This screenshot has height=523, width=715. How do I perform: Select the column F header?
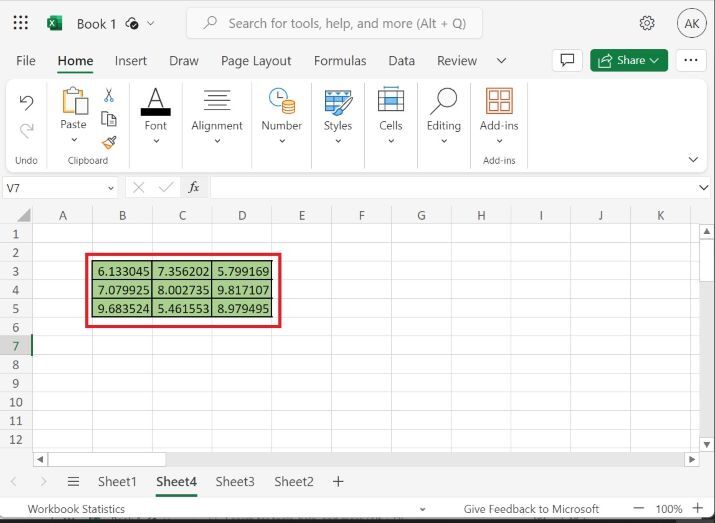point(362,215)
